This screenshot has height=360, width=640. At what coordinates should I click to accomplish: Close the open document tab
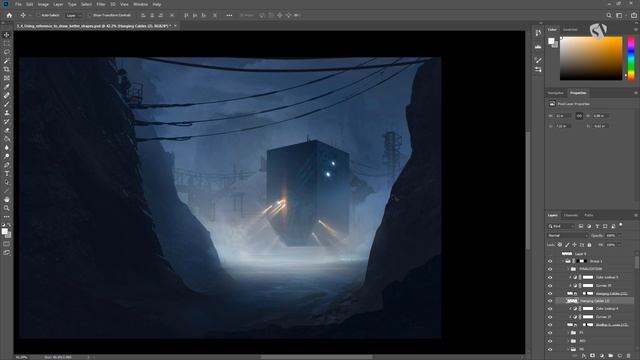click(x=175, y=26)
